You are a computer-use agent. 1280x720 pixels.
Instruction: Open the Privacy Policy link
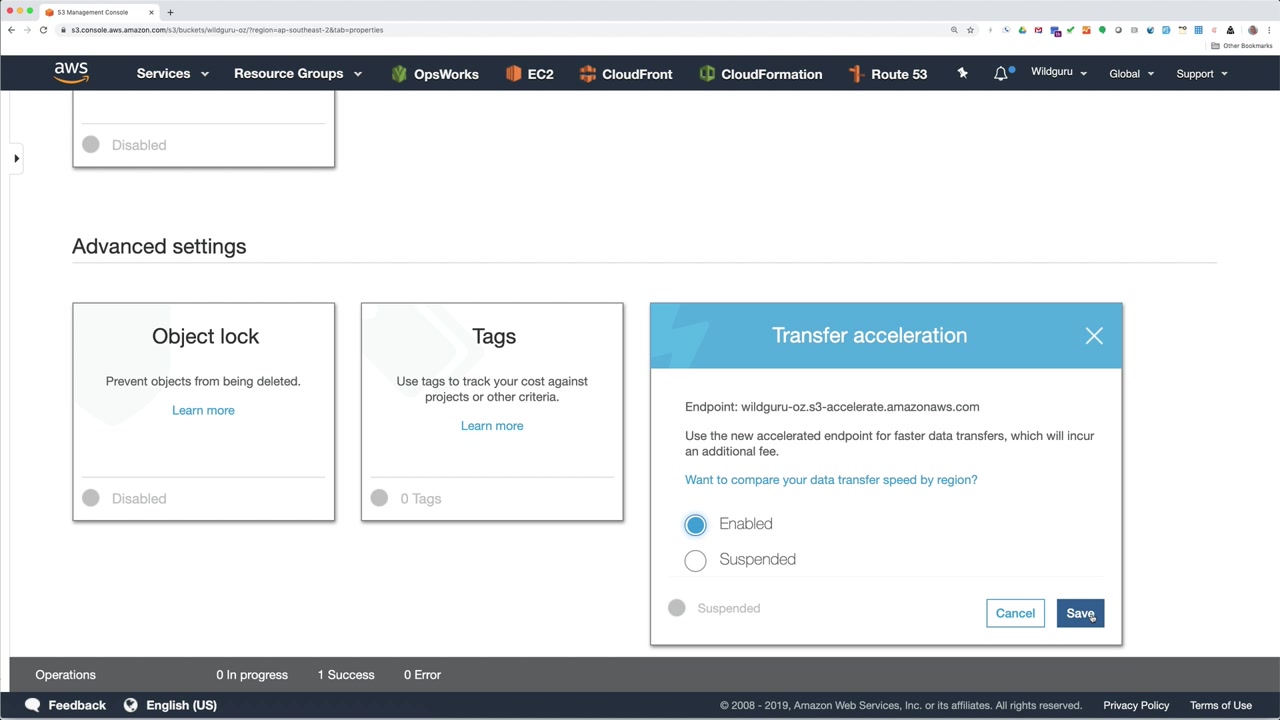coord(1136,705)
